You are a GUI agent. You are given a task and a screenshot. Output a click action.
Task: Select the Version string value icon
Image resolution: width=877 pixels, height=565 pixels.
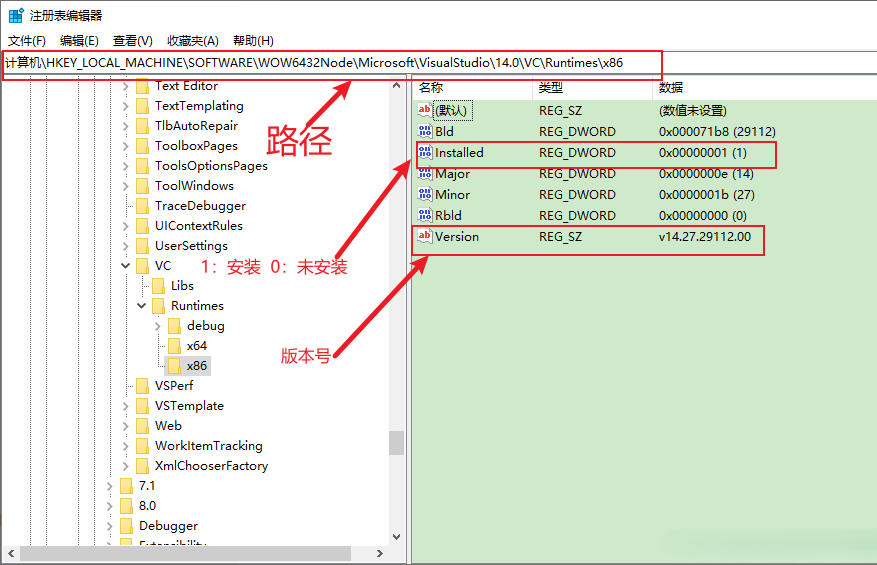[425, 236]
